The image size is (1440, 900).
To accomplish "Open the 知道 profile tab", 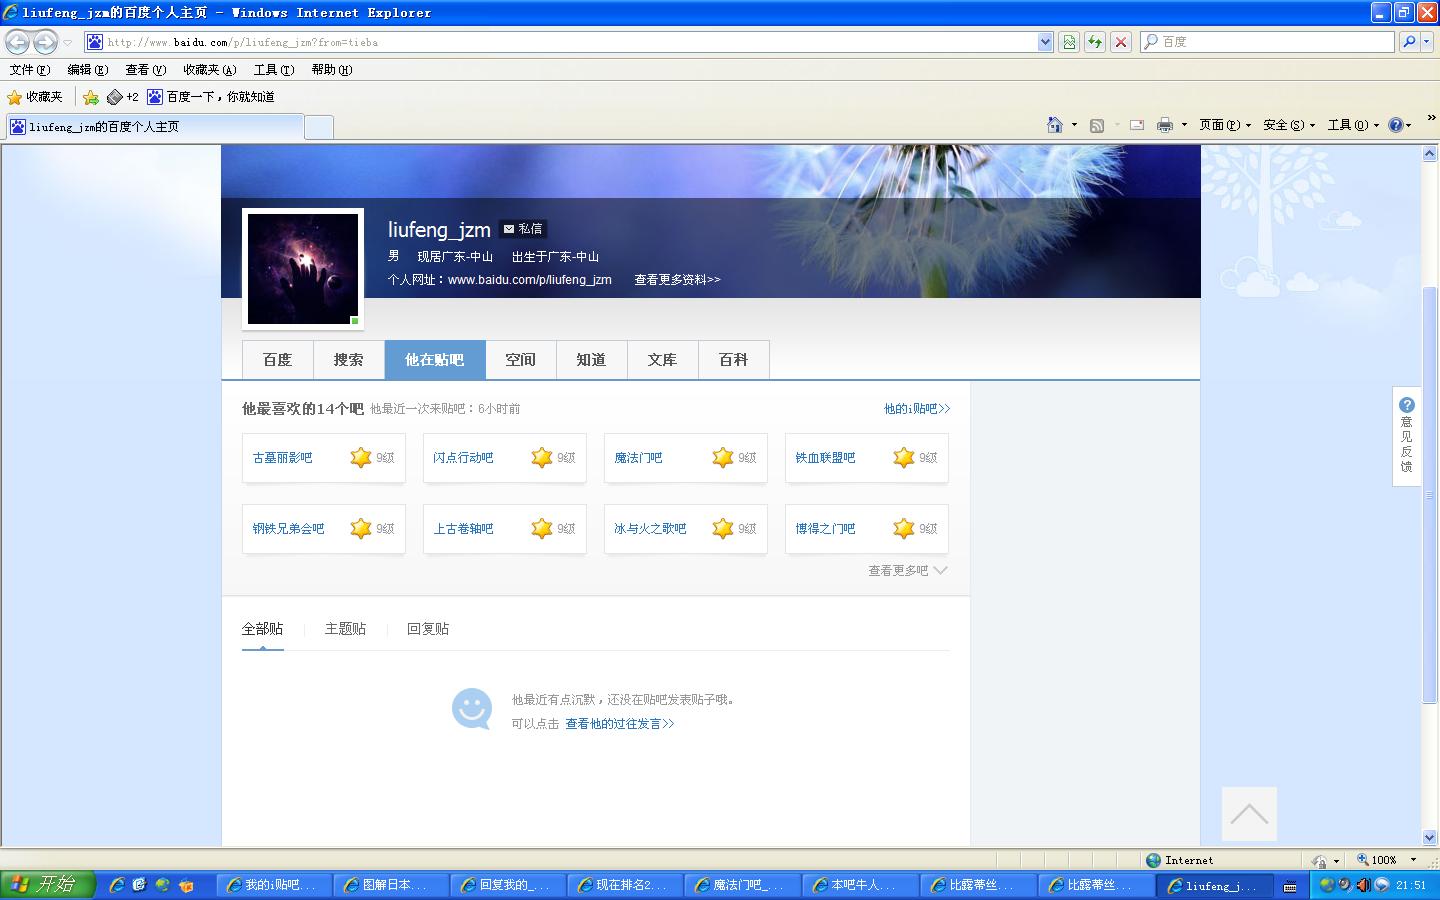I will (x=592, y=360).
